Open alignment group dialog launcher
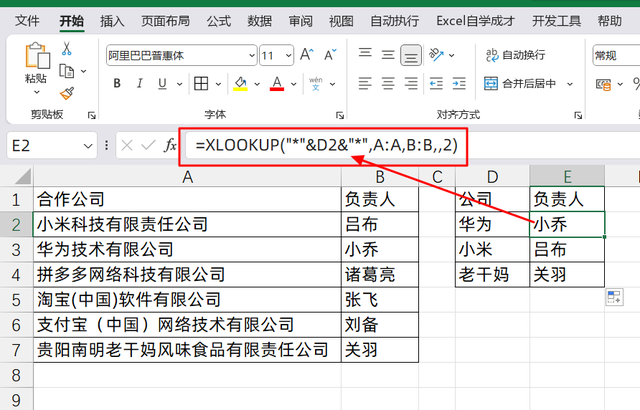640x410 pixels. (x=578, y=116)
